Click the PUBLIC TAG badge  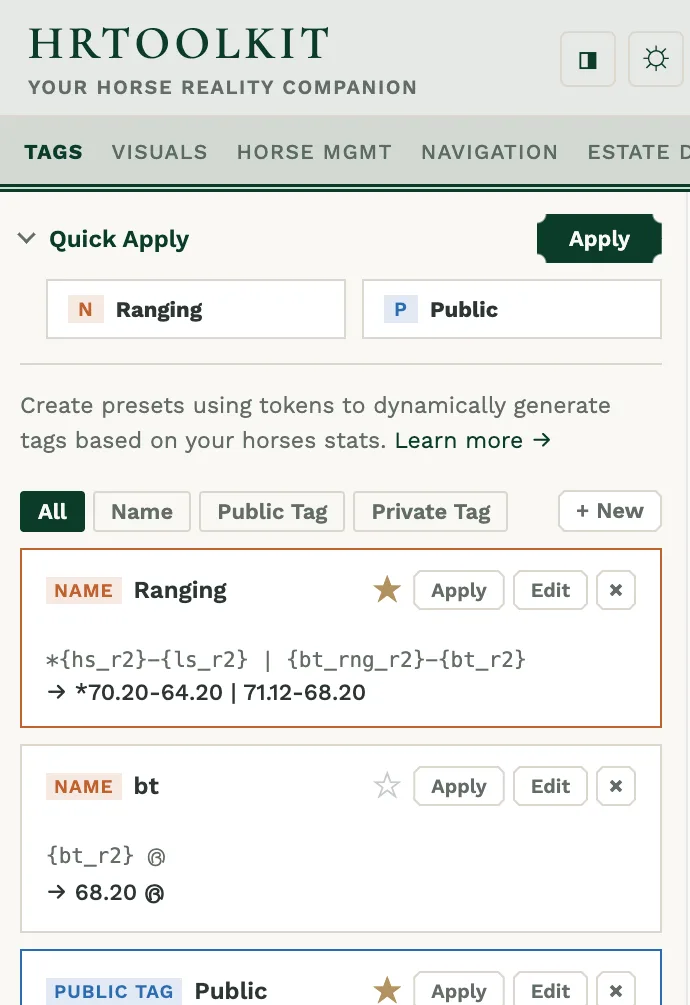click(x=113, y=991)
